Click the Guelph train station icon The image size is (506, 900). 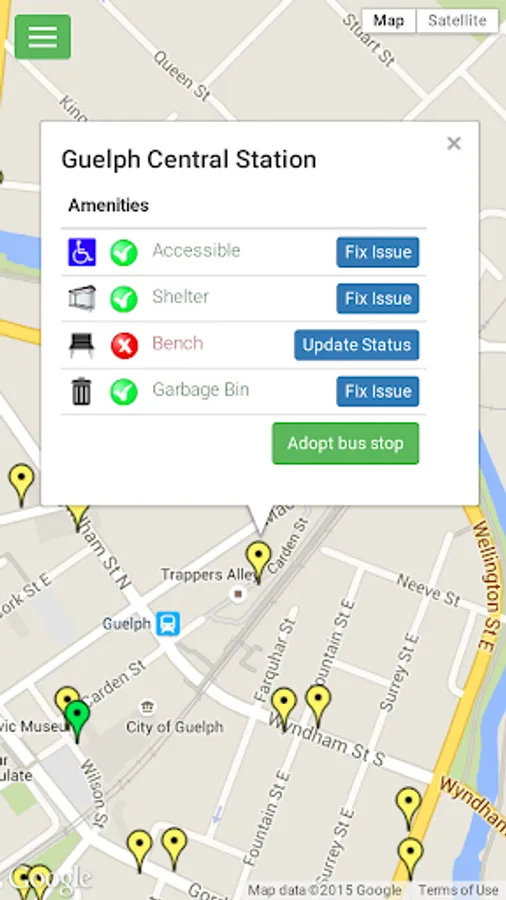point(168,624)
